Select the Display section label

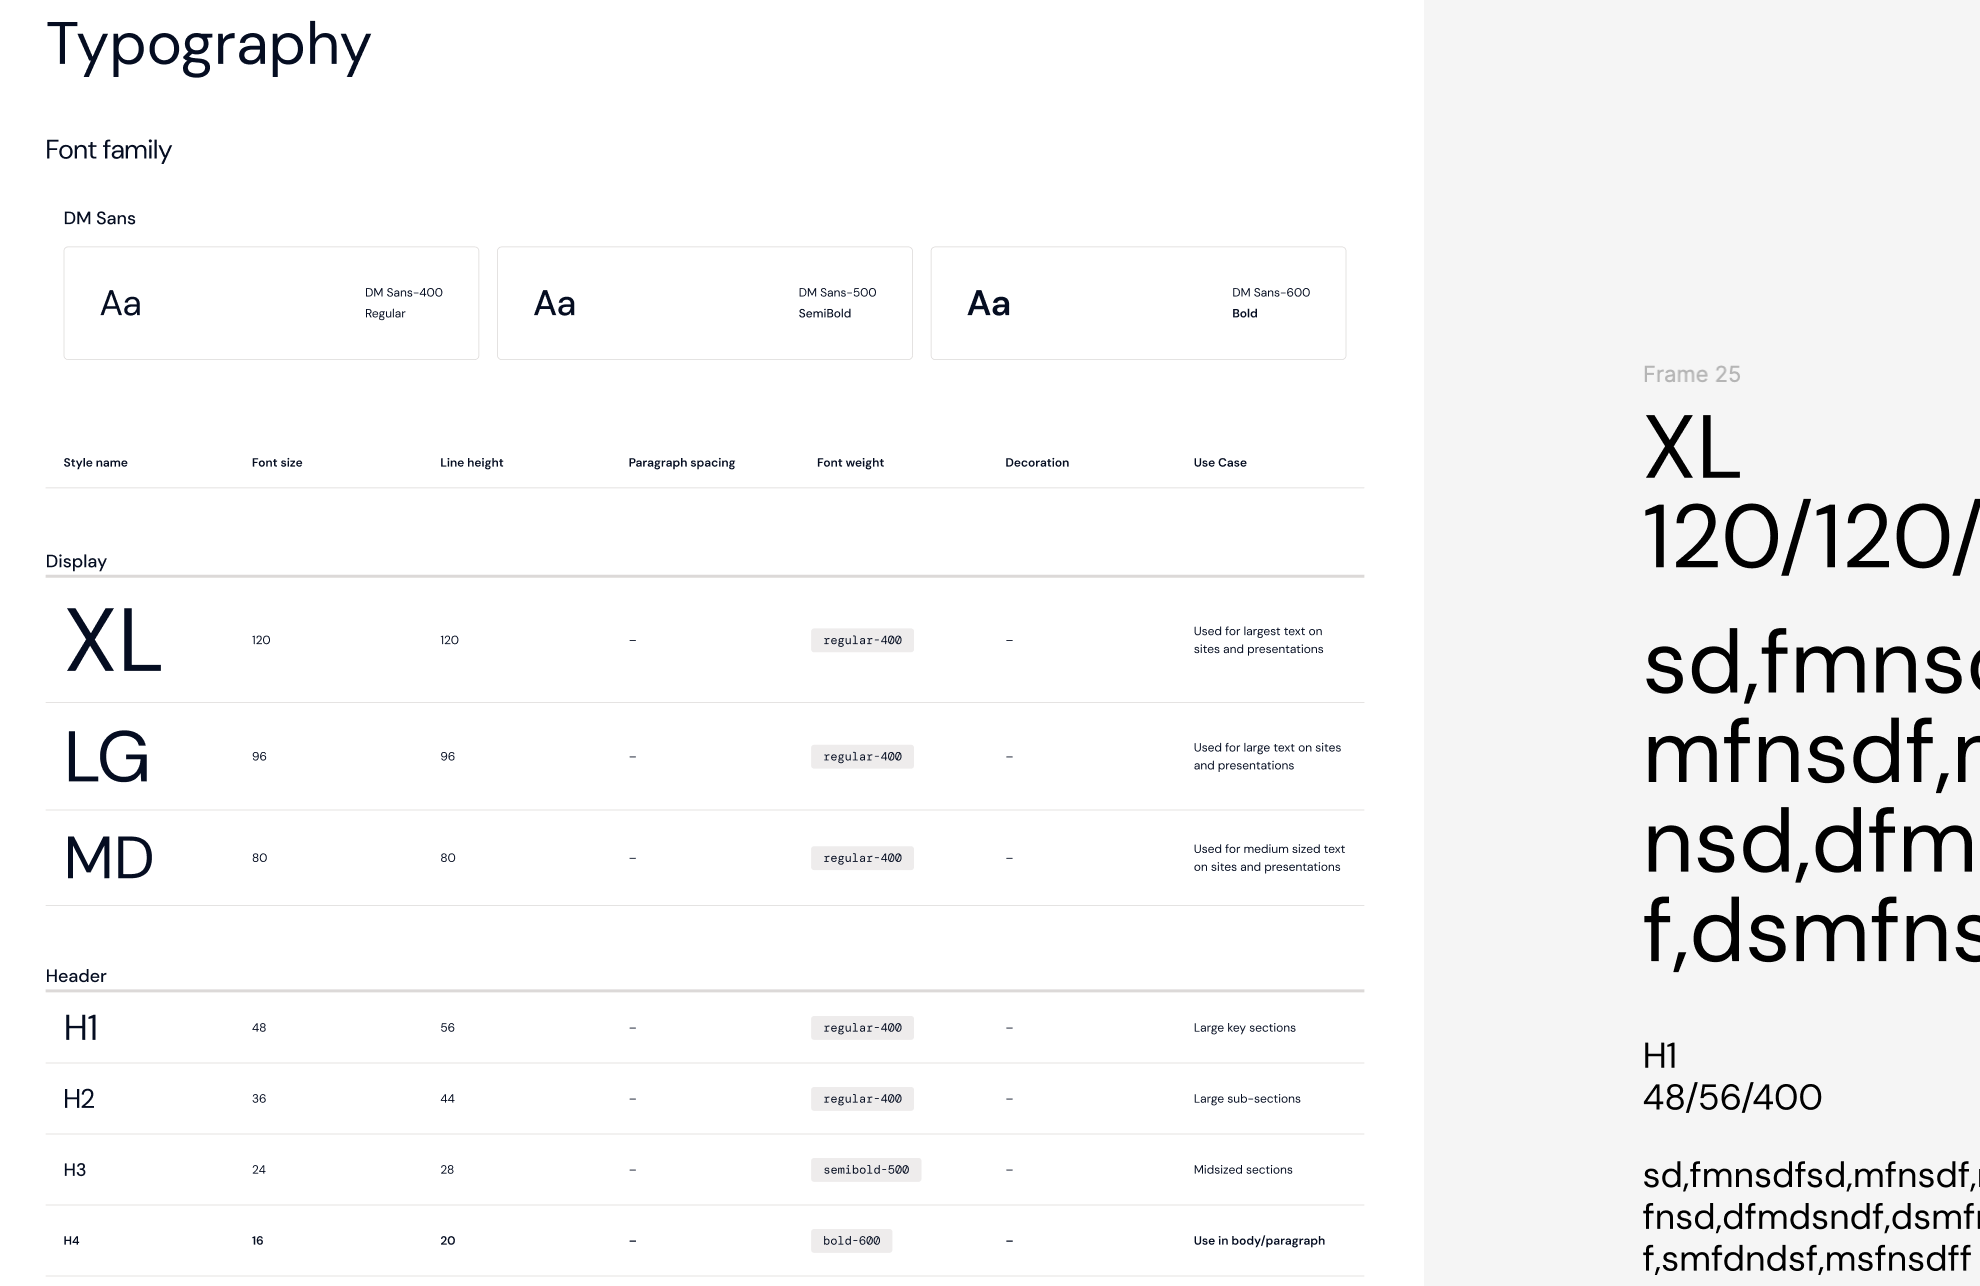coord(76,561)
